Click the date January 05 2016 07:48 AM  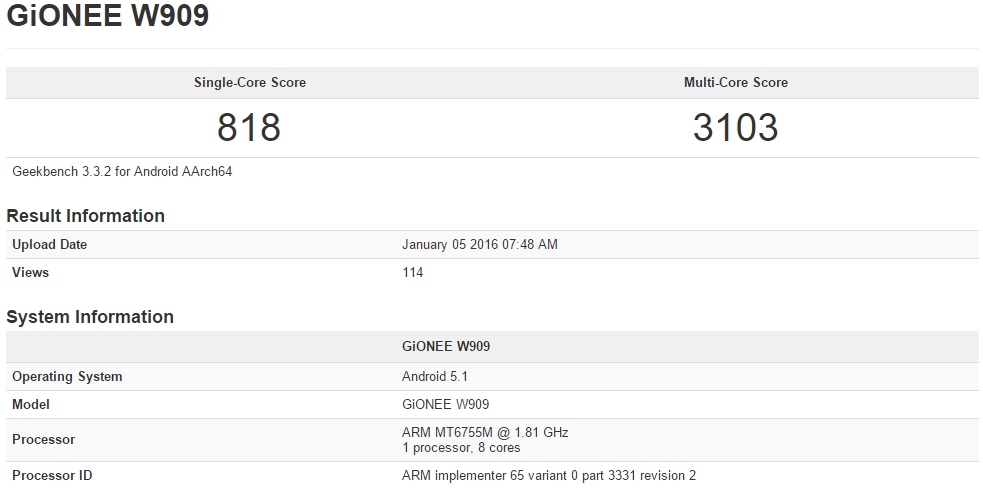480,245
